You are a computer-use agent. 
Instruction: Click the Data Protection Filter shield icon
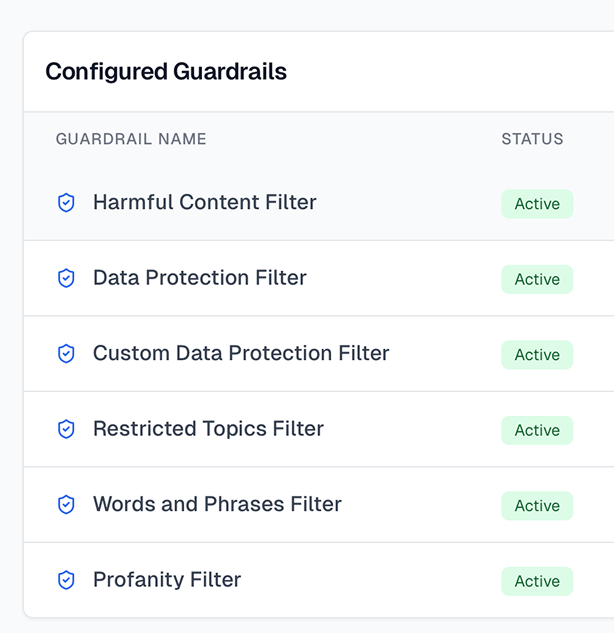point(66,278)
